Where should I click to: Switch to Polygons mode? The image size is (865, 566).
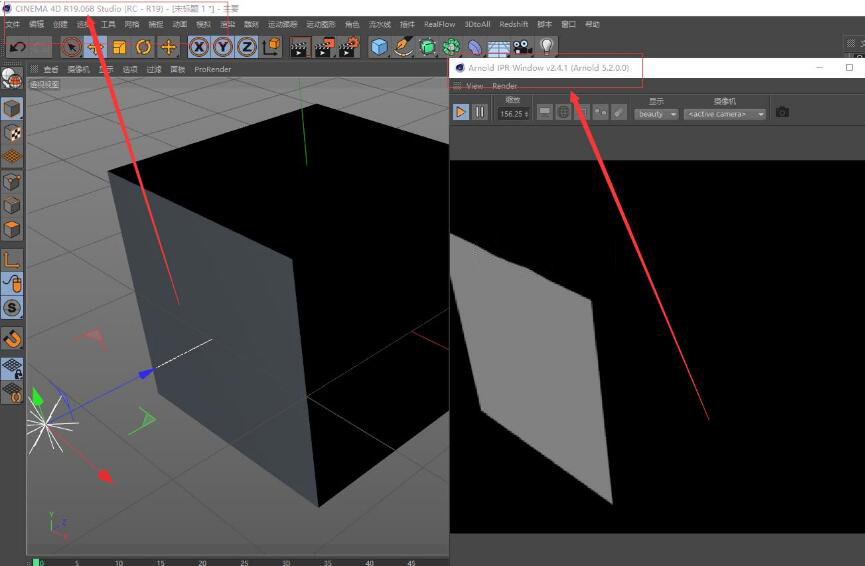click(x=12, y=229)
